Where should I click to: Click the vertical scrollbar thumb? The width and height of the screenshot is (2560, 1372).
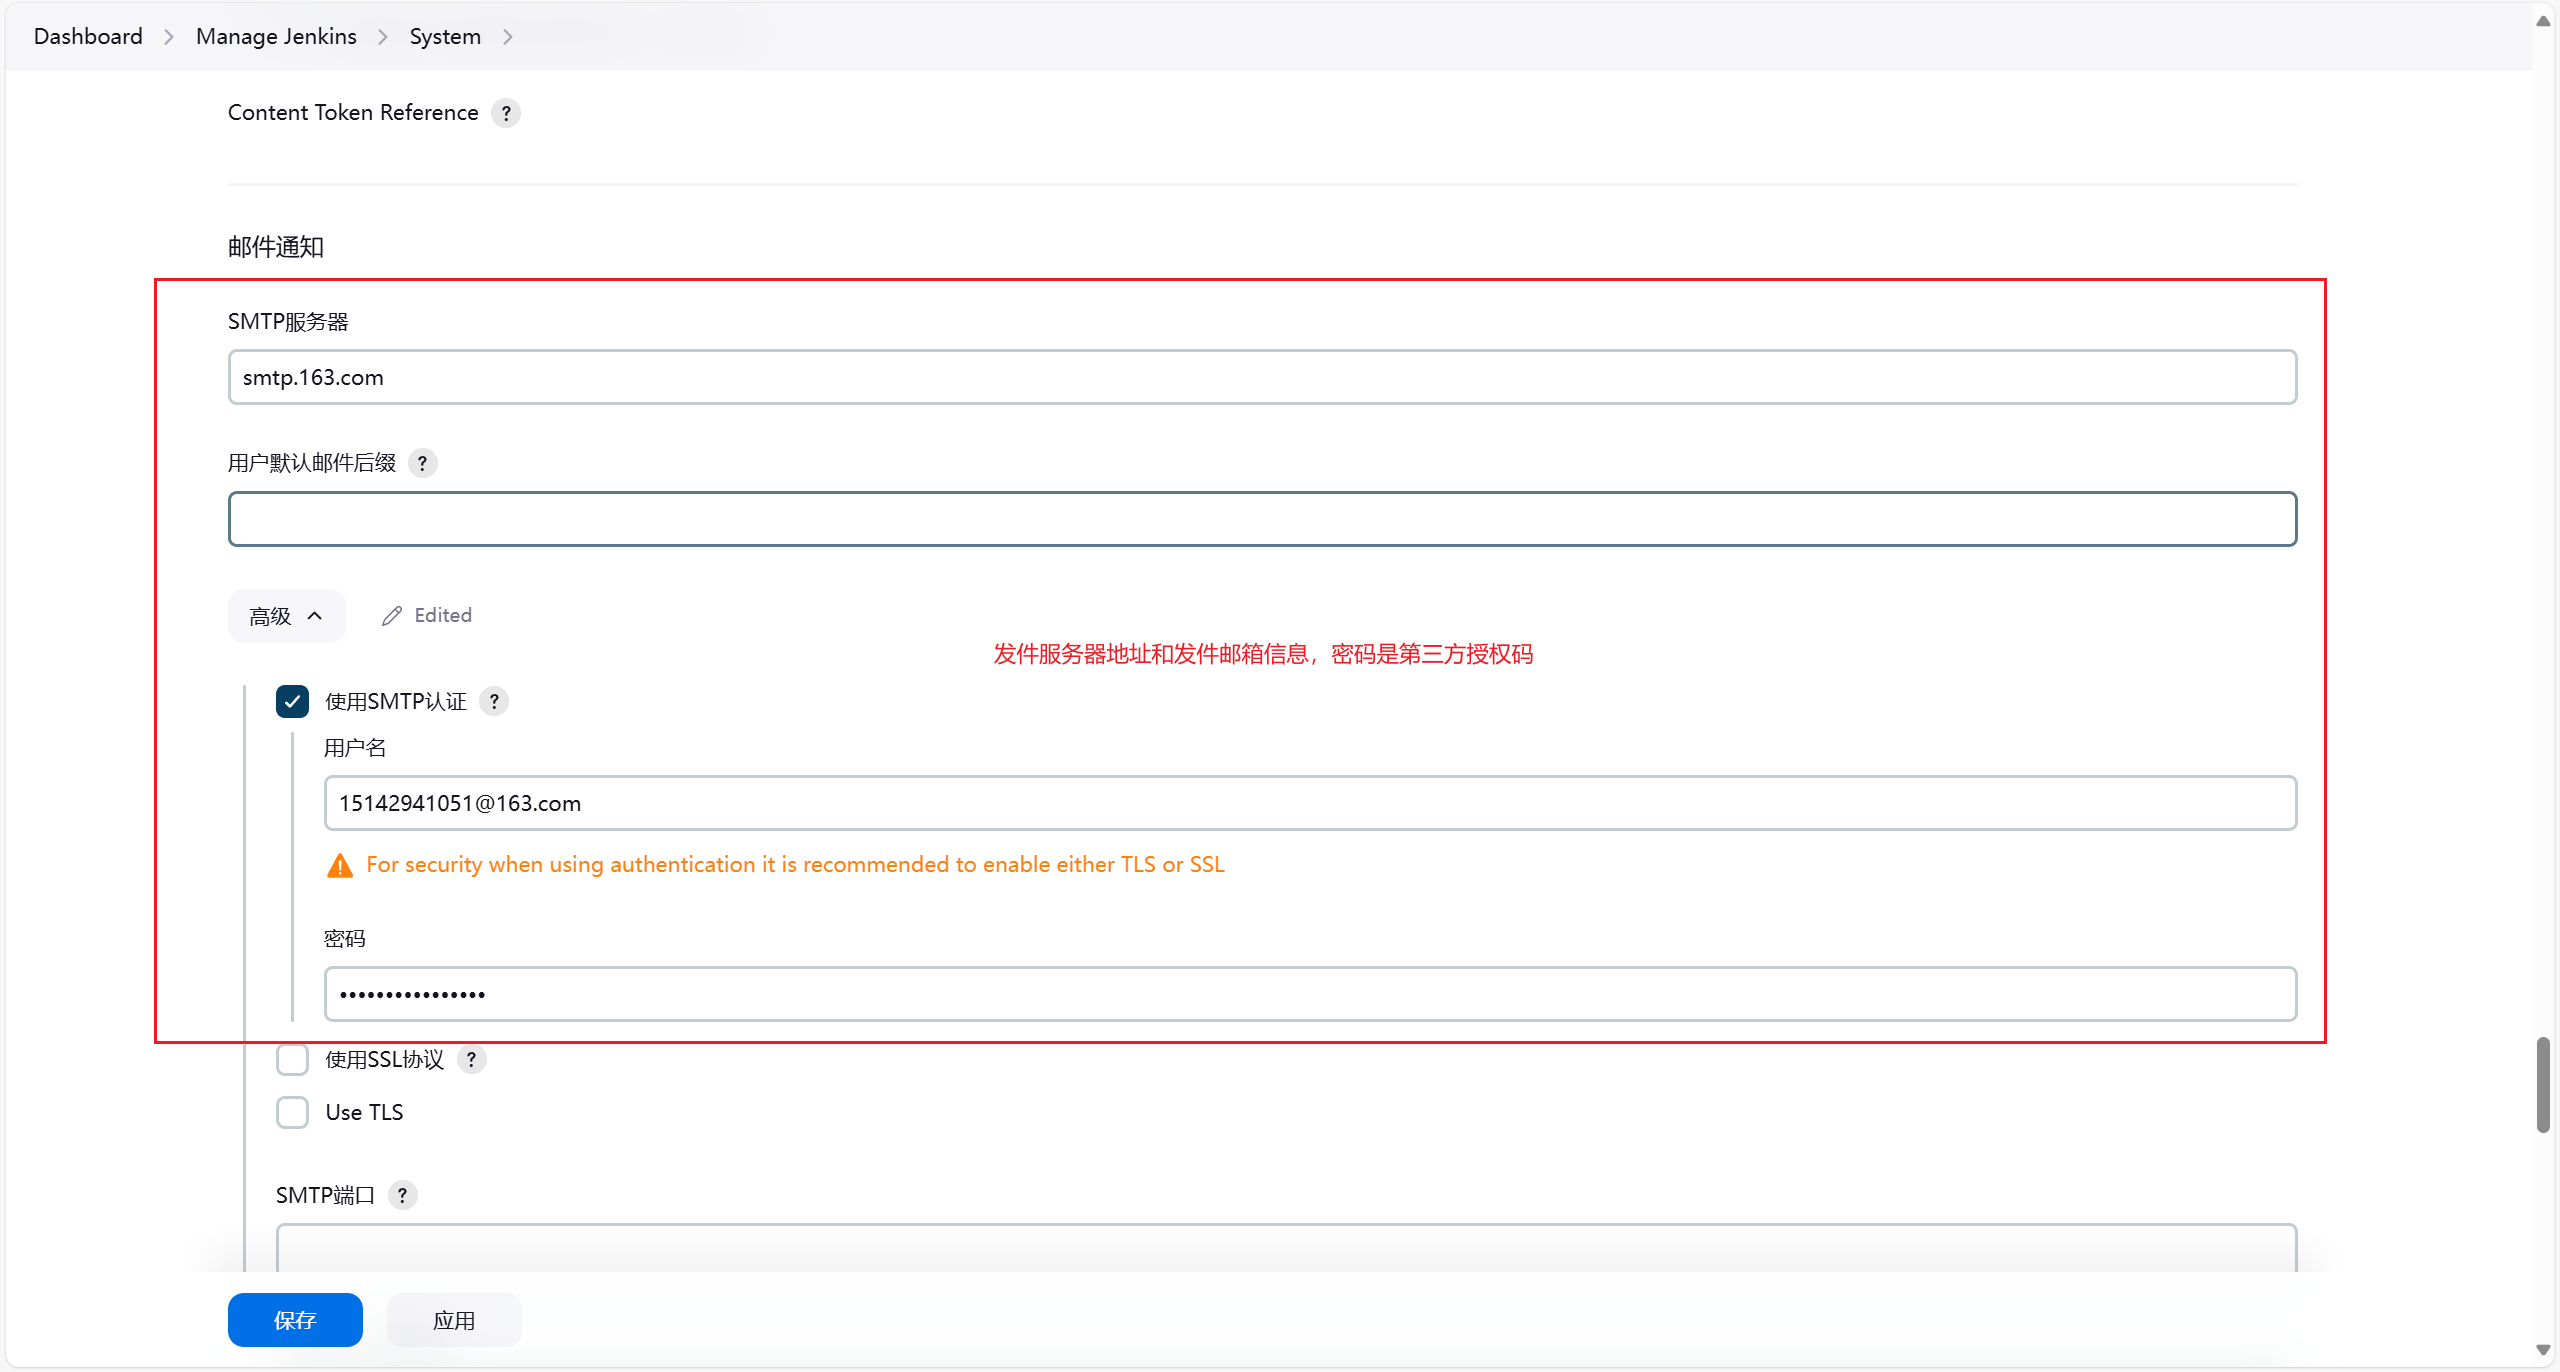(2543, 1085)
